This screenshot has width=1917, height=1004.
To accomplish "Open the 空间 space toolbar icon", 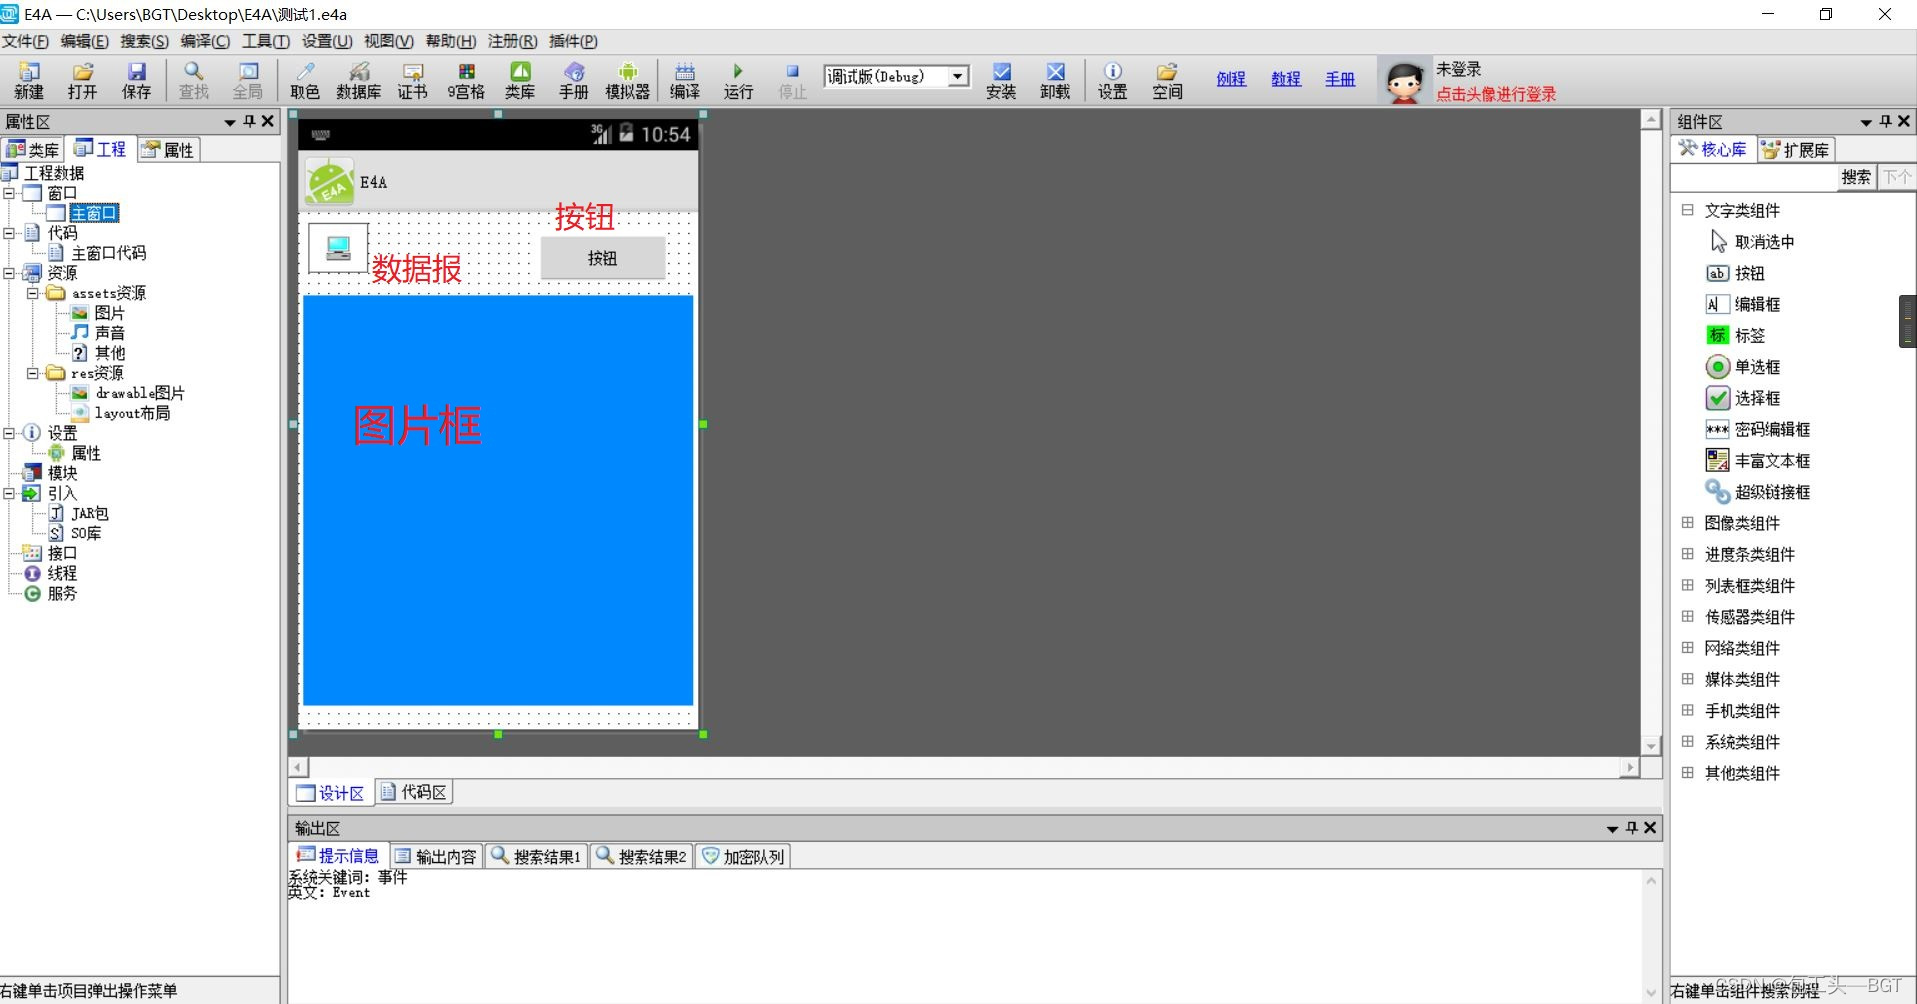I will 1167,81.
